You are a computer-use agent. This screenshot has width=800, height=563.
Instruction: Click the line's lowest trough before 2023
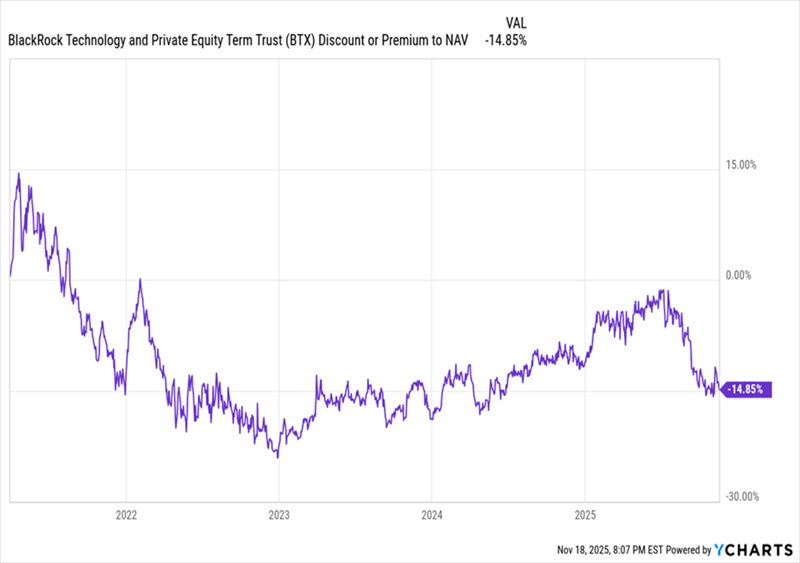277,457
